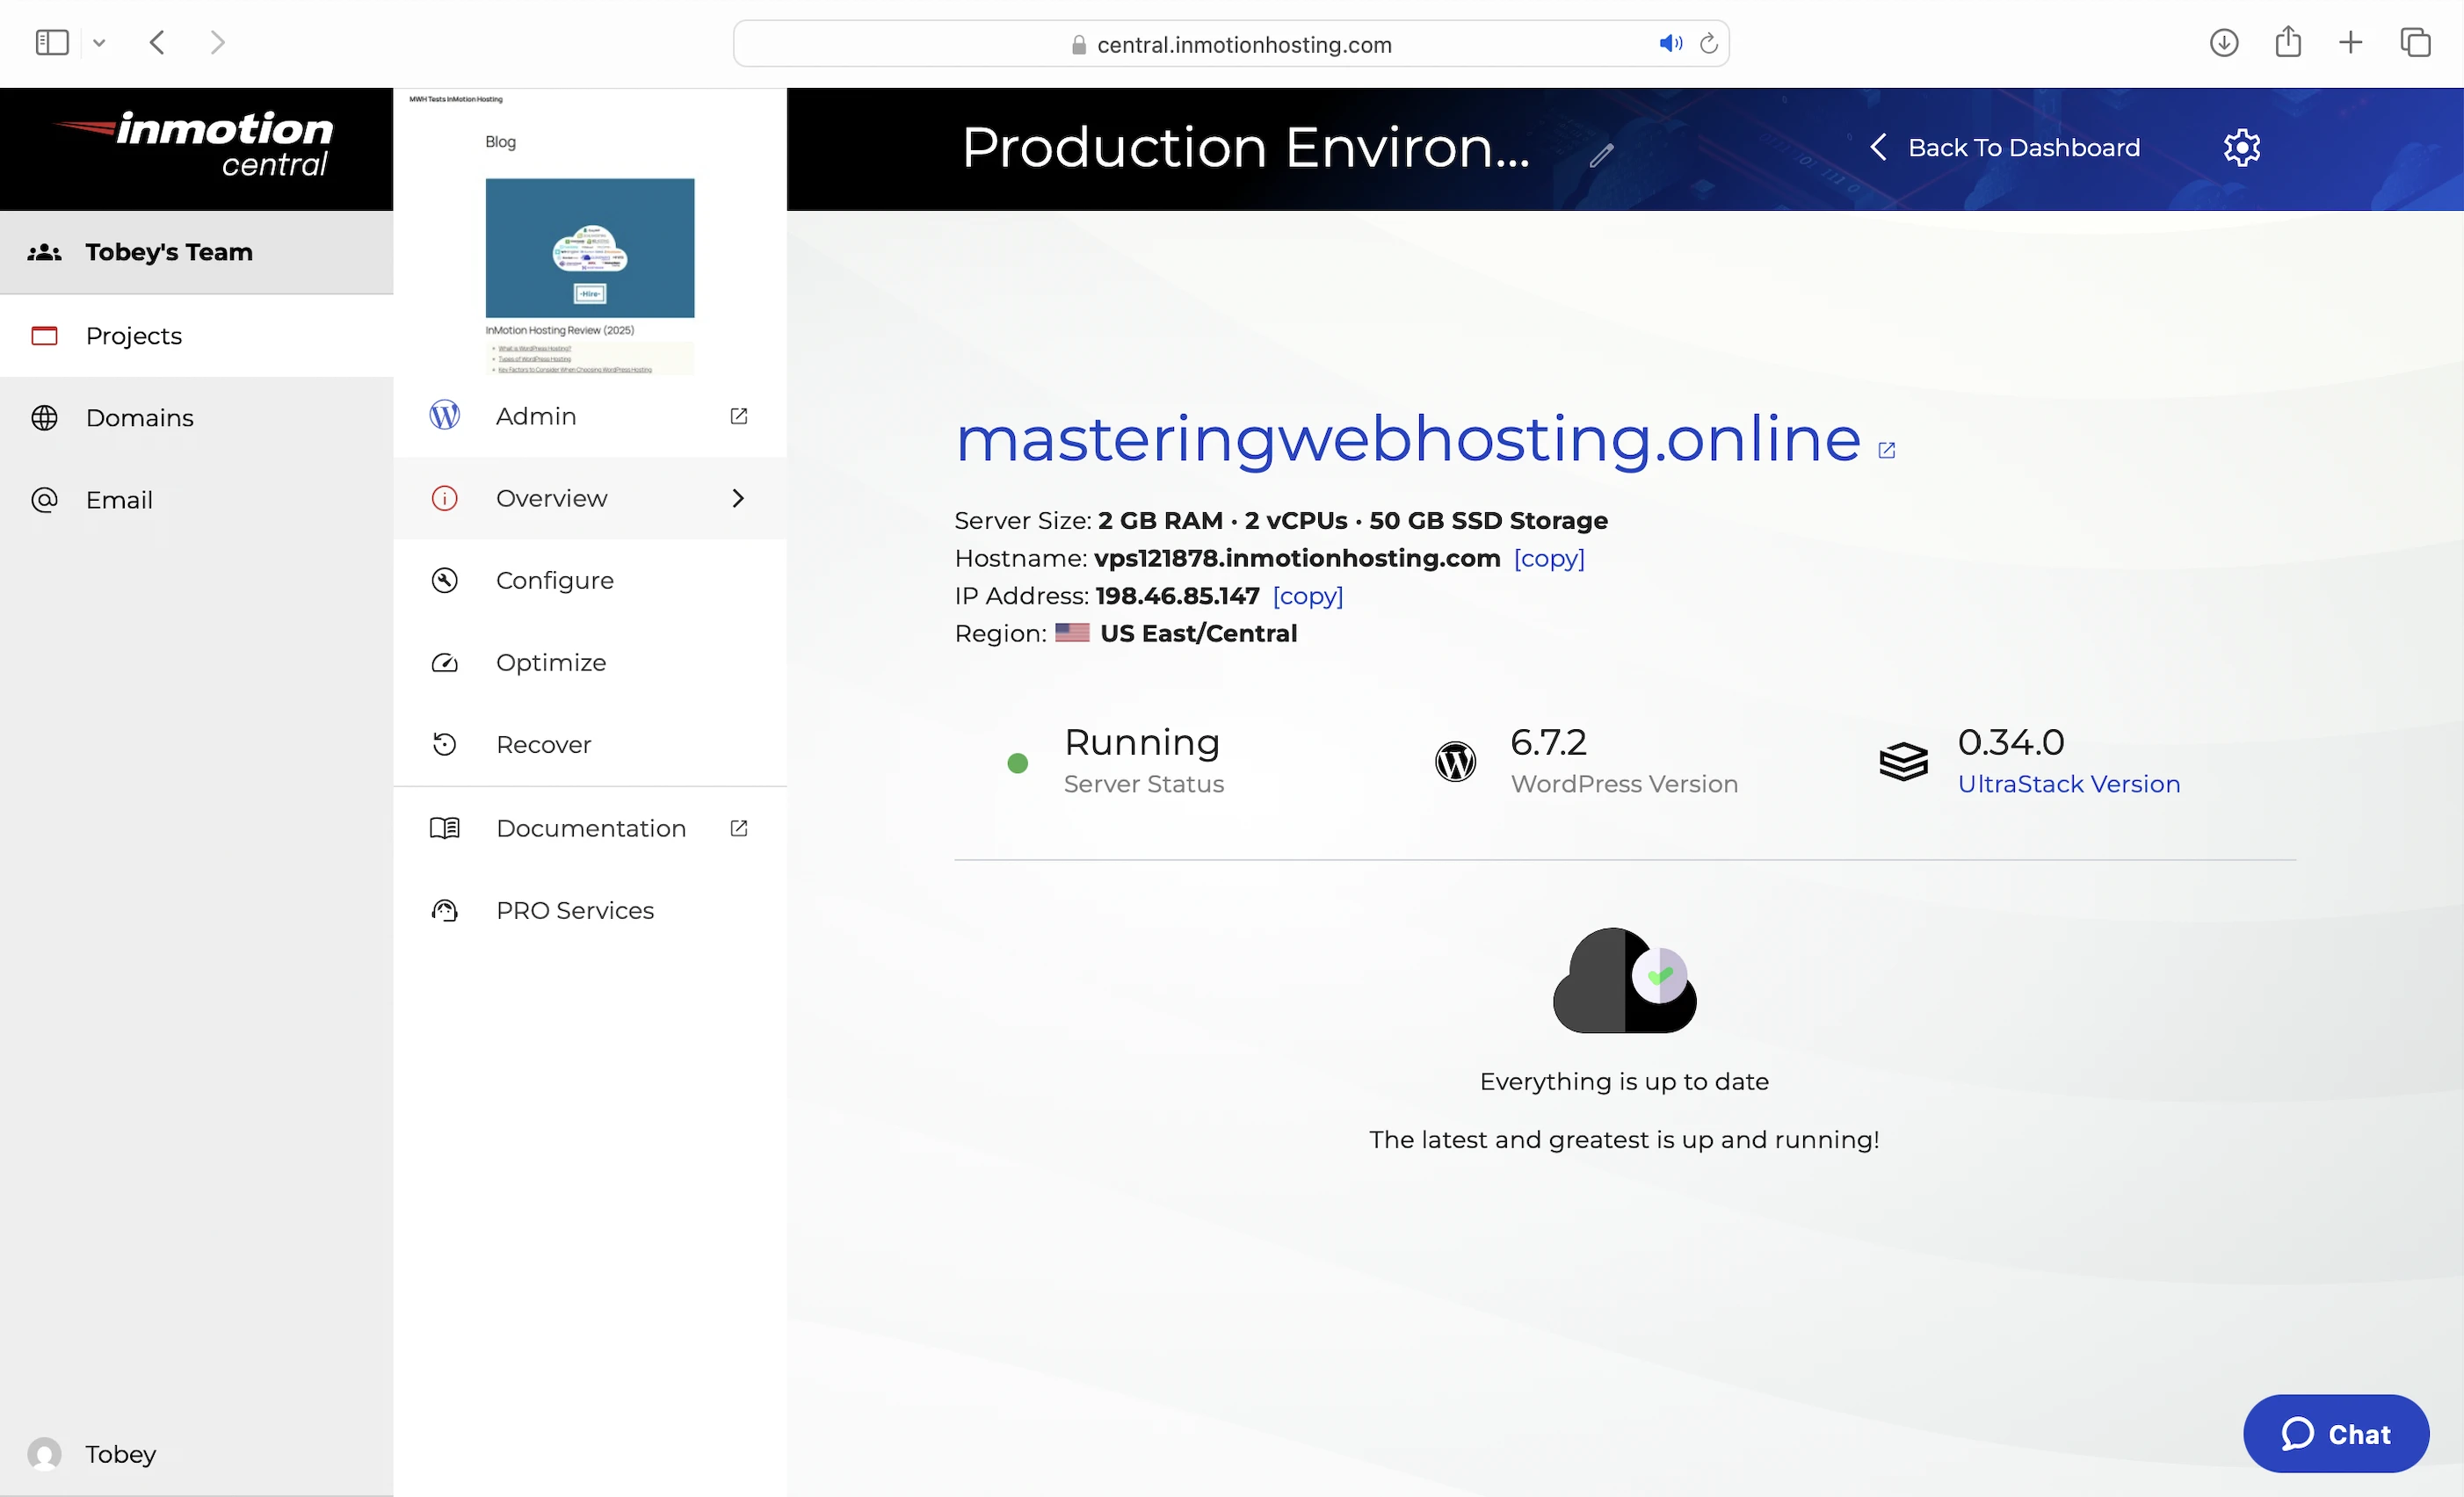The width and height of the screenshot is (2464, 1497).
Task: Click the PRO Services headset icon
Action: point(444,911)
